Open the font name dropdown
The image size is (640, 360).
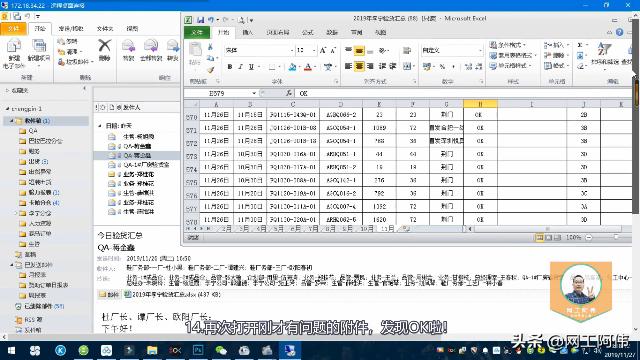click(291, 50)
